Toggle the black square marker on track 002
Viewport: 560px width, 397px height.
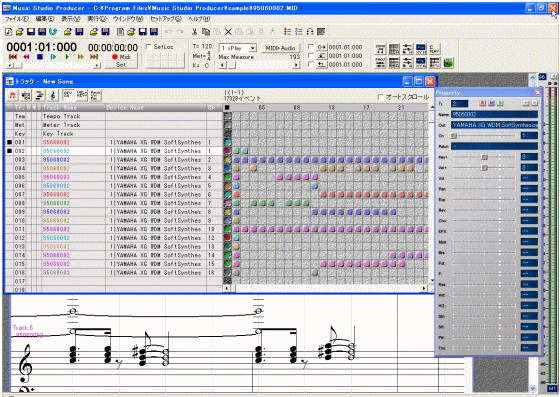click(x=10, y=151)
